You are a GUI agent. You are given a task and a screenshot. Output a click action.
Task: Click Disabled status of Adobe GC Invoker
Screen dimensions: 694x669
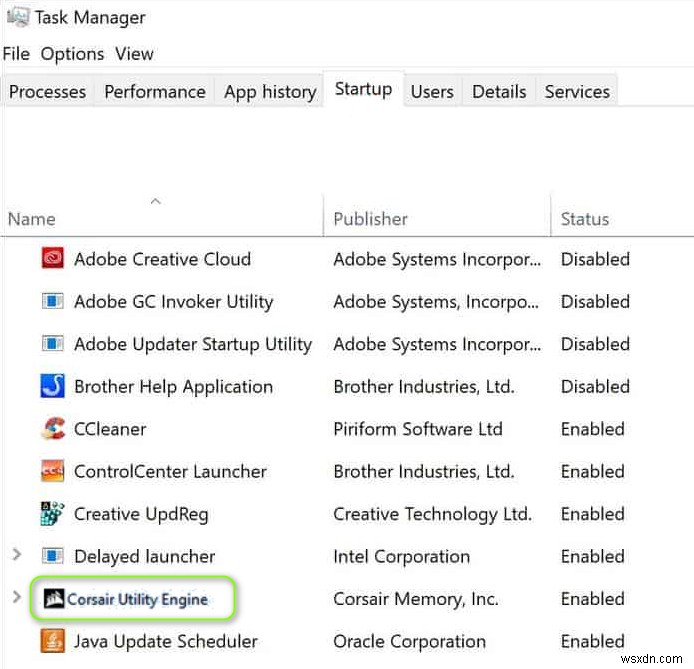tap(595, 302)
